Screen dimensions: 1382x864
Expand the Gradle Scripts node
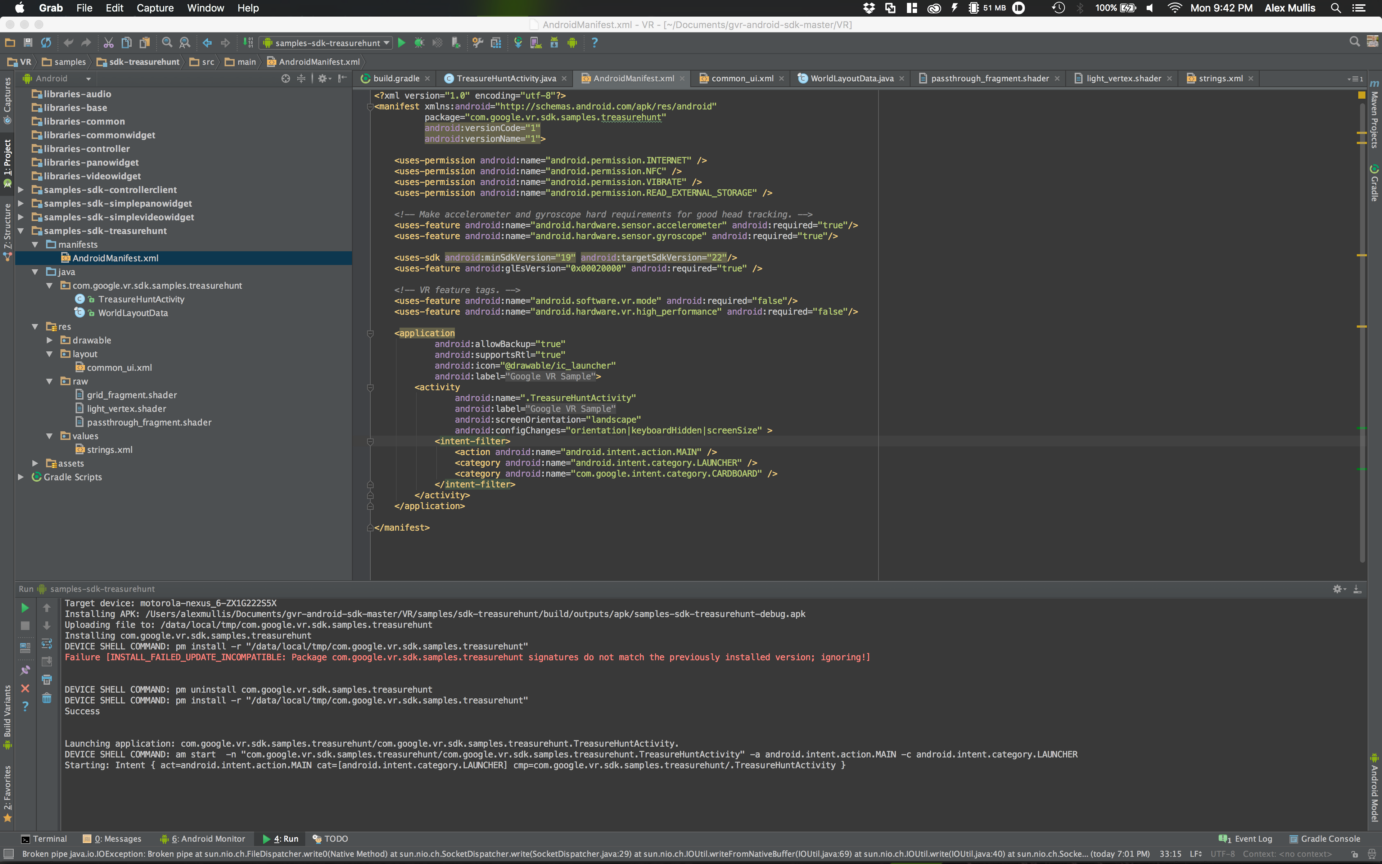coord(21,477)
